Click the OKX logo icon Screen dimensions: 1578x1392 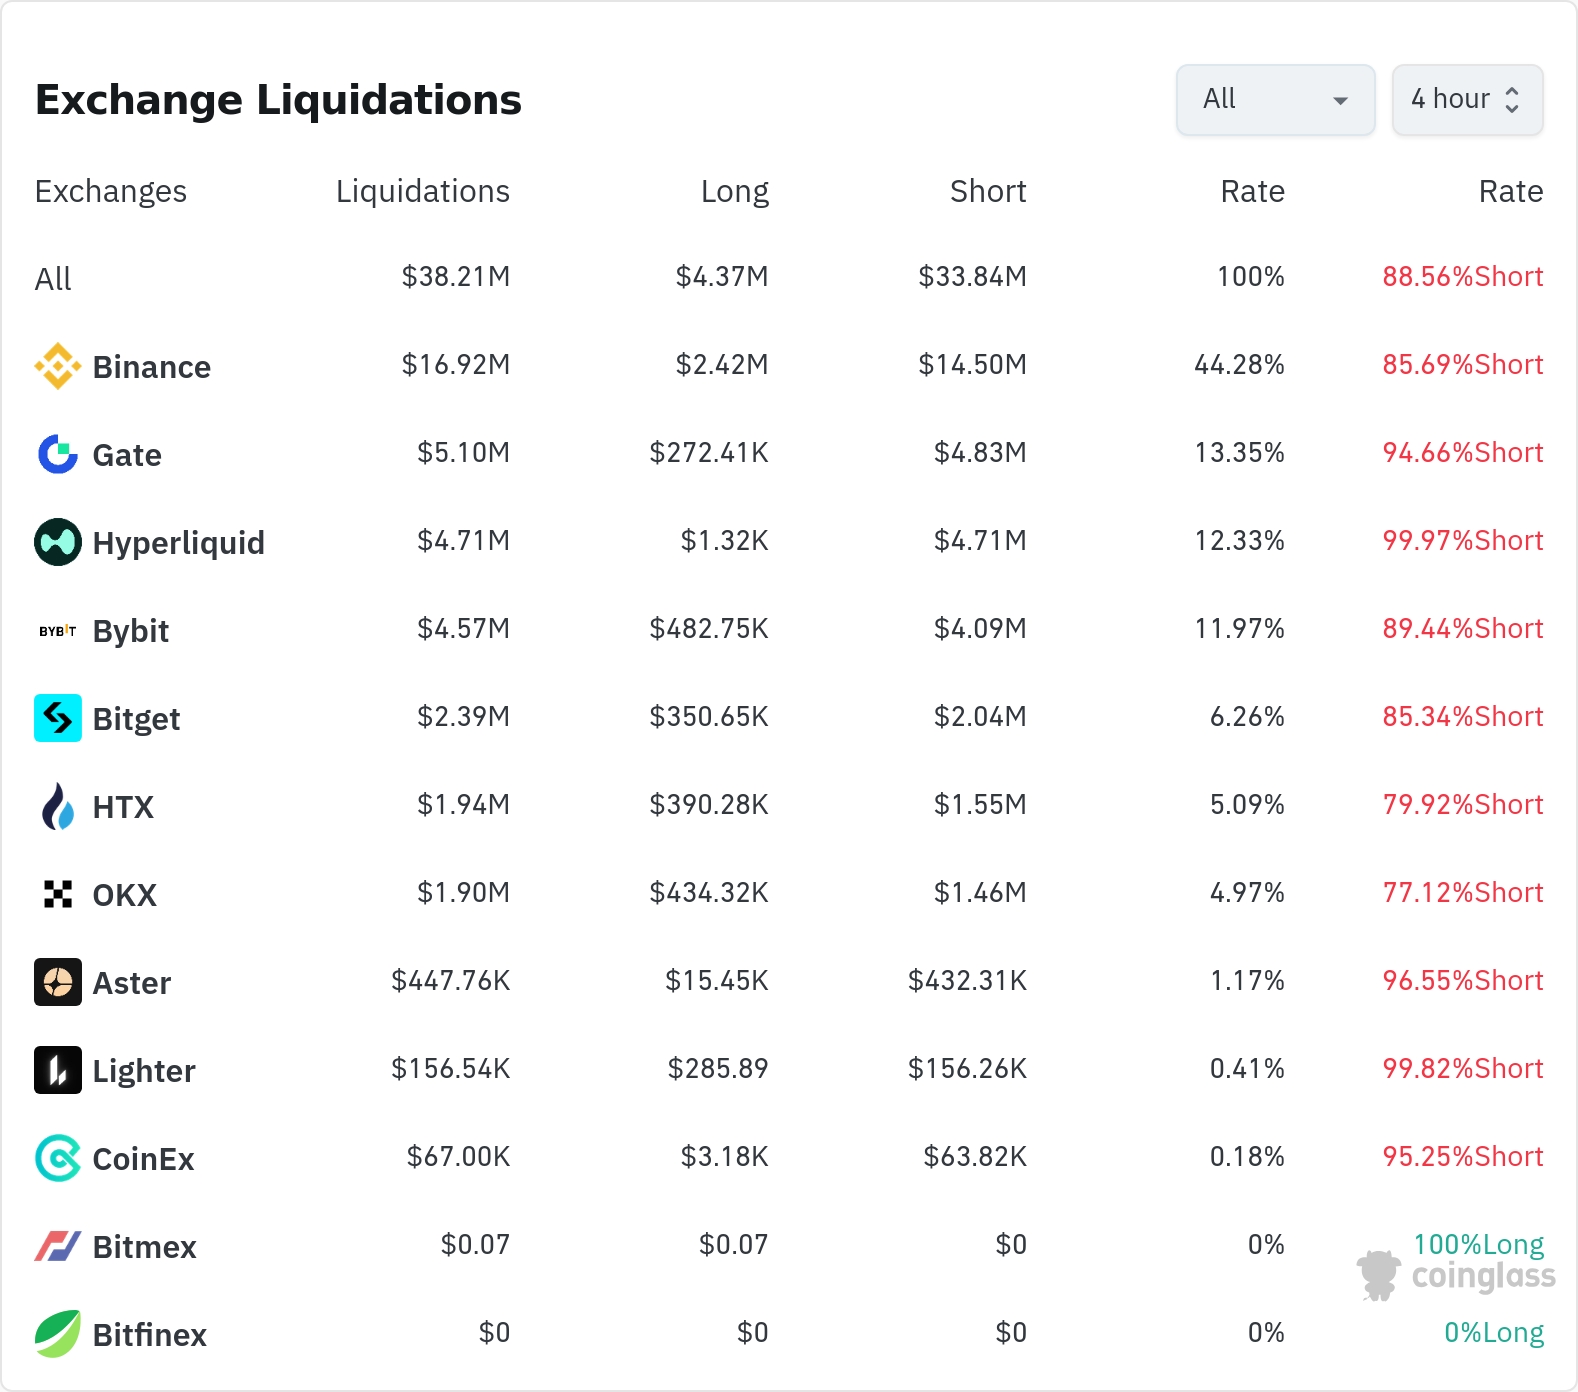(x=58, y=894)
